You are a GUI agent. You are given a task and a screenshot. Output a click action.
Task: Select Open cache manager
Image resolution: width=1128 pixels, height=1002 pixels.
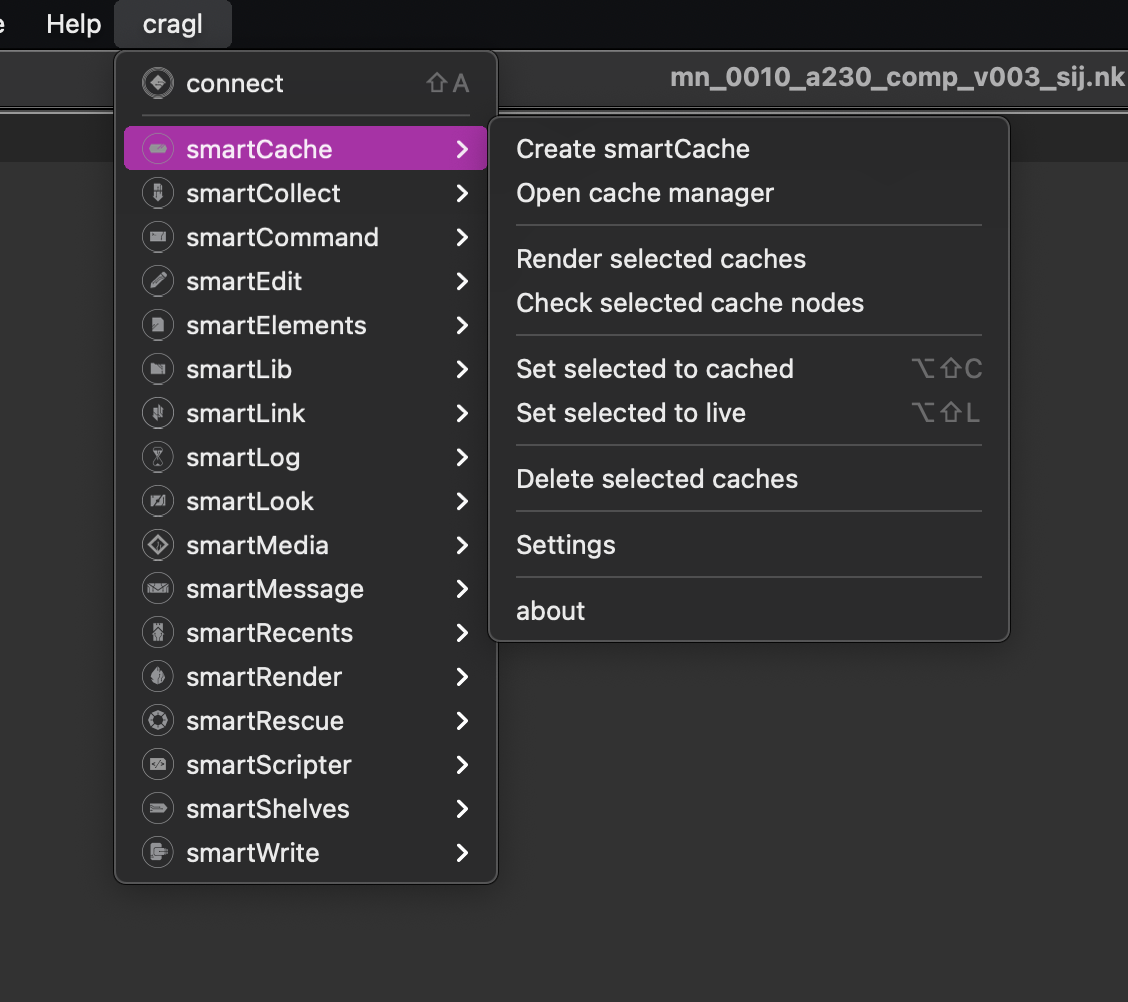[x=644, y=193]
